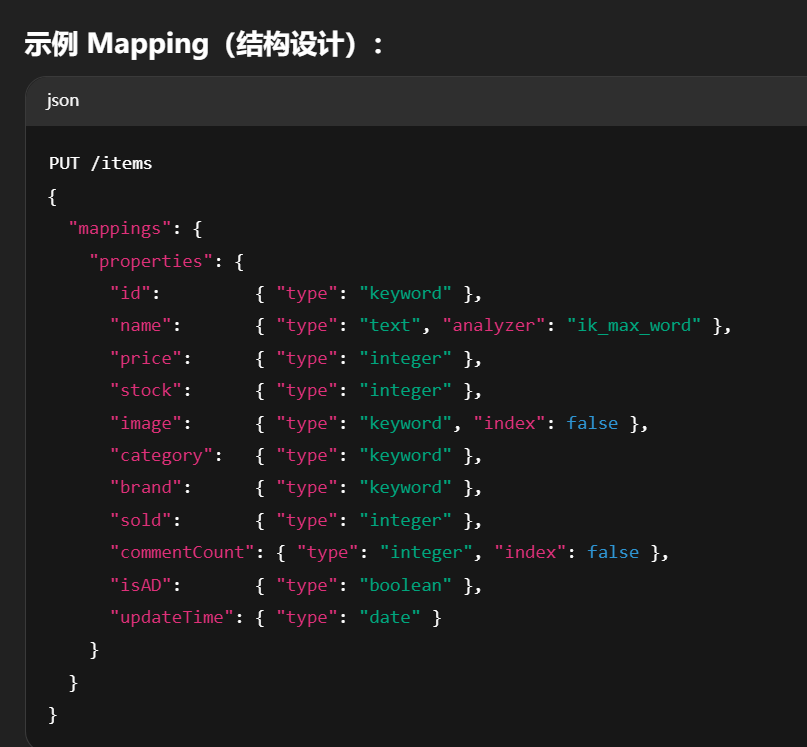Click the "mappings" key in code

pyautogui.click(x=120, y=228)
